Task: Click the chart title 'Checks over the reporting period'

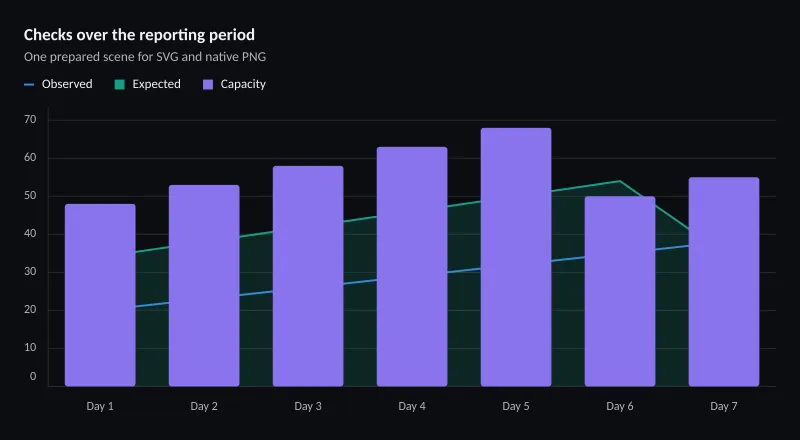Action: coord(139,35)
